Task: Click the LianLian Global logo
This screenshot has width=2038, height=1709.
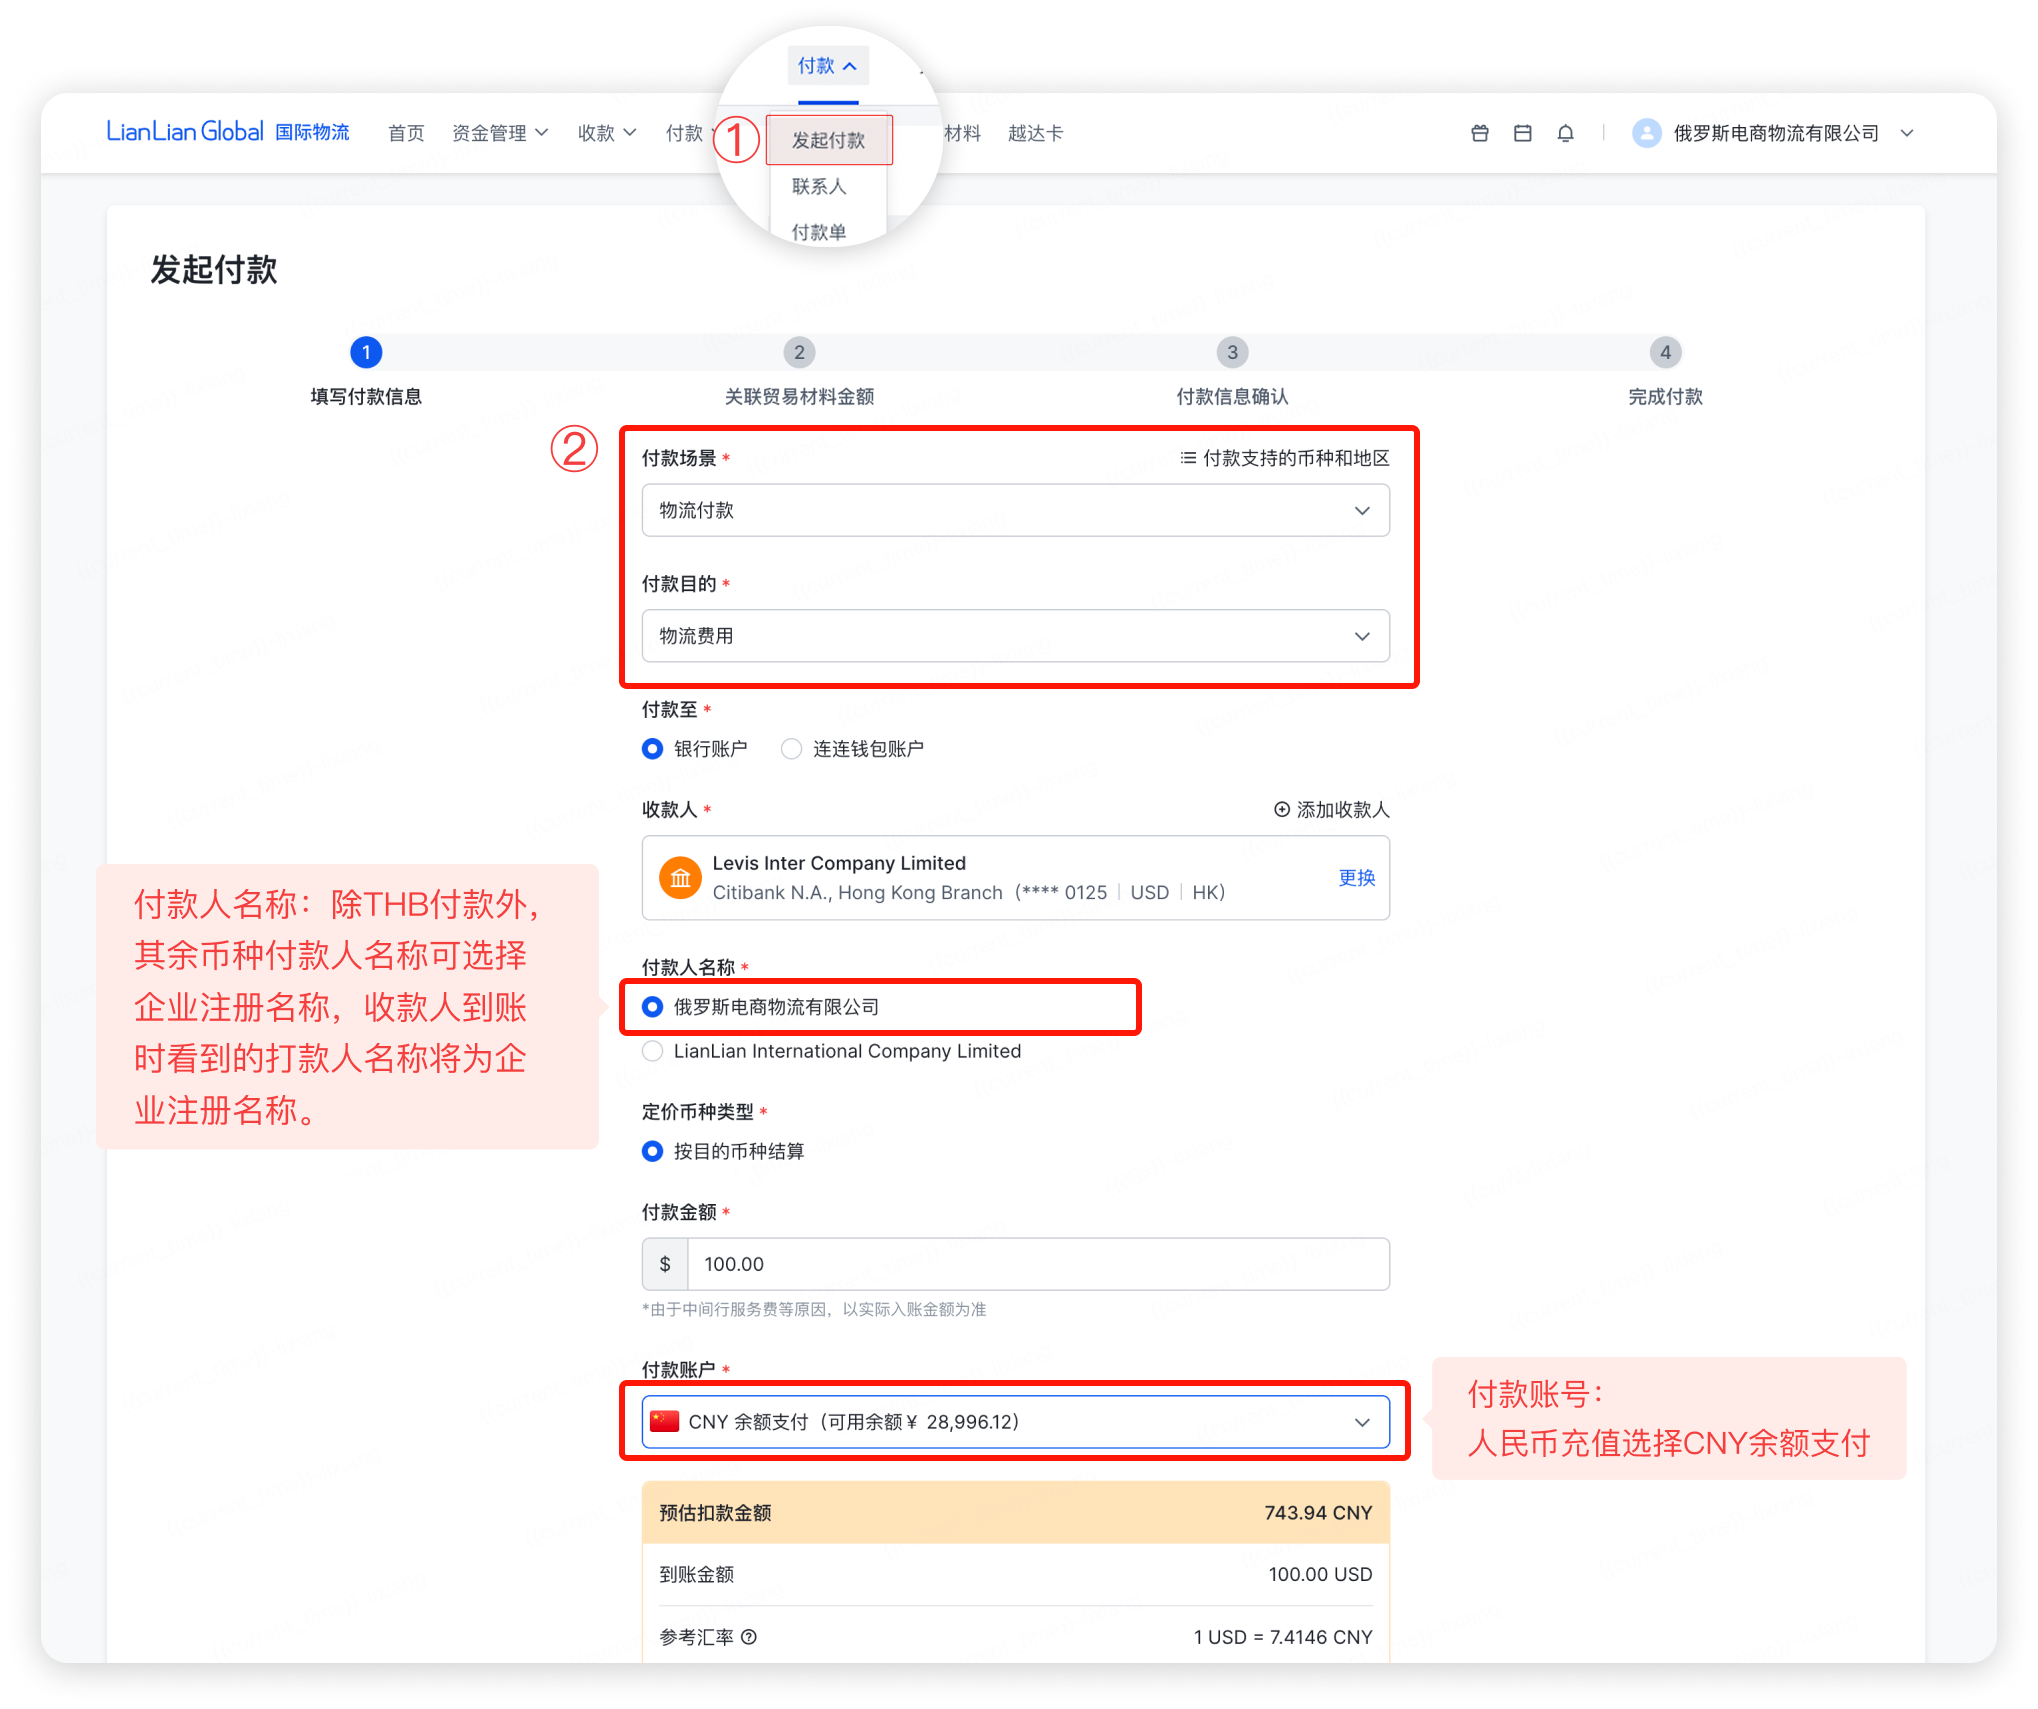Action: 185,132
